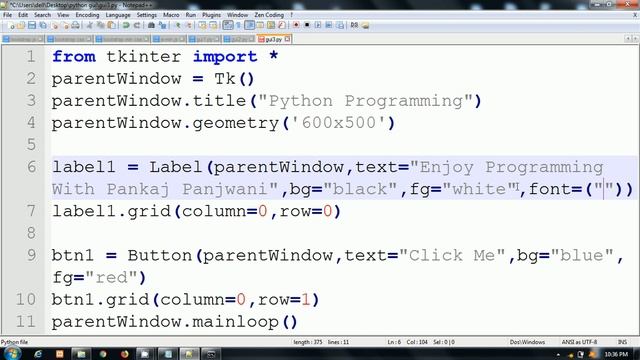
Task: Click the 'Ln : 6 Col : 104' status entry
Action: [407, 342]
